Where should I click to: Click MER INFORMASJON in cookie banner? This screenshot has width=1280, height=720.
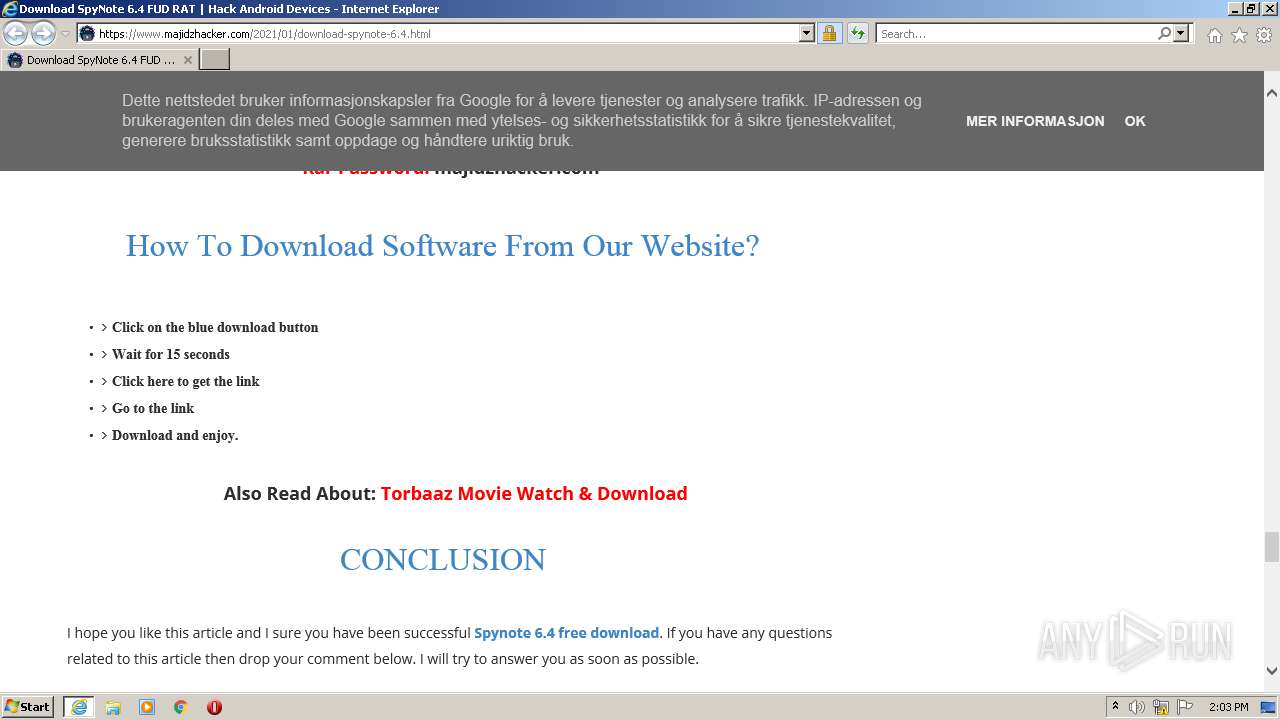tap(1035, 121)
